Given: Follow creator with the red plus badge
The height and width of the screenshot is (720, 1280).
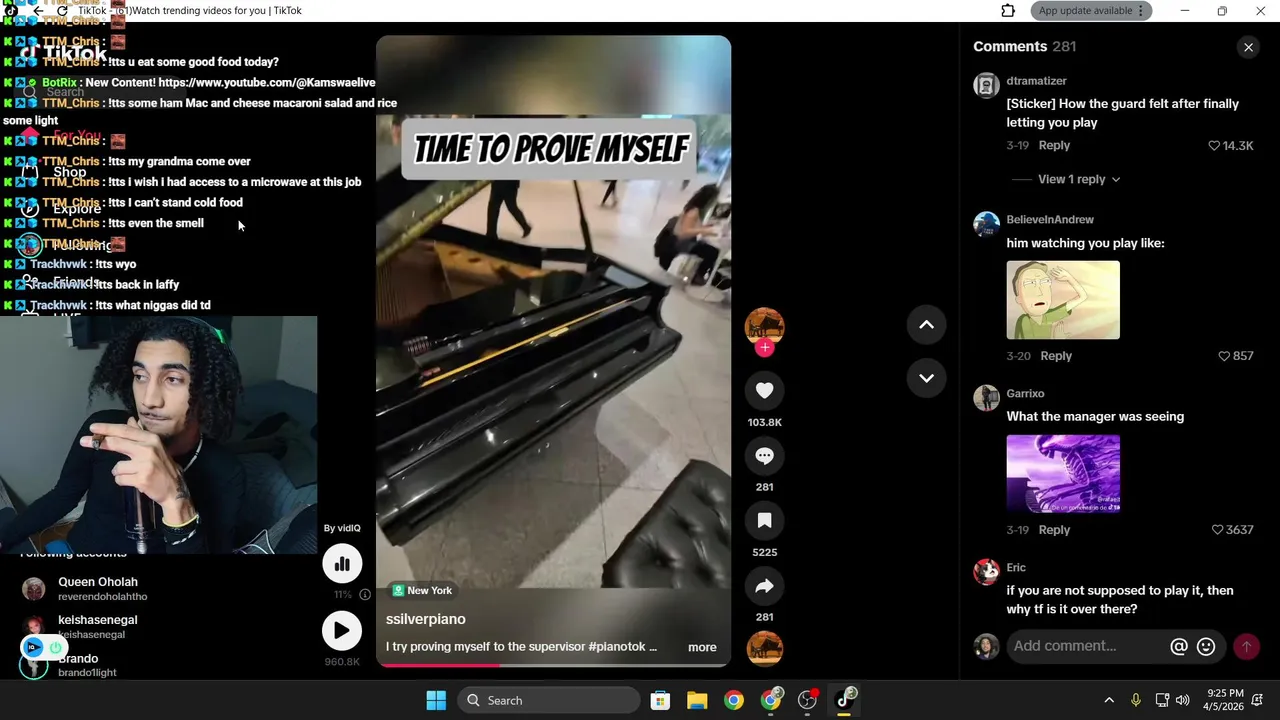Looking at the screenshot, I should [764, 348].
